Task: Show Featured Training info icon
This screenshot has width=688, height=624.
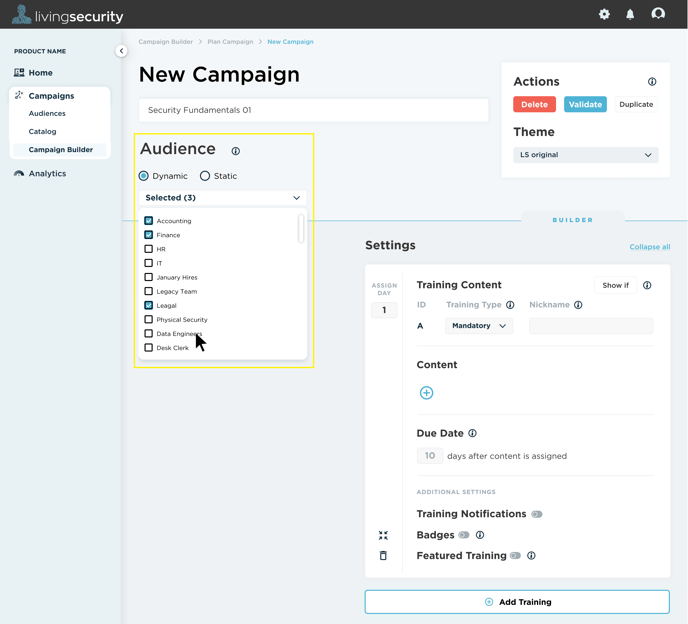Action: coord(531,556)
